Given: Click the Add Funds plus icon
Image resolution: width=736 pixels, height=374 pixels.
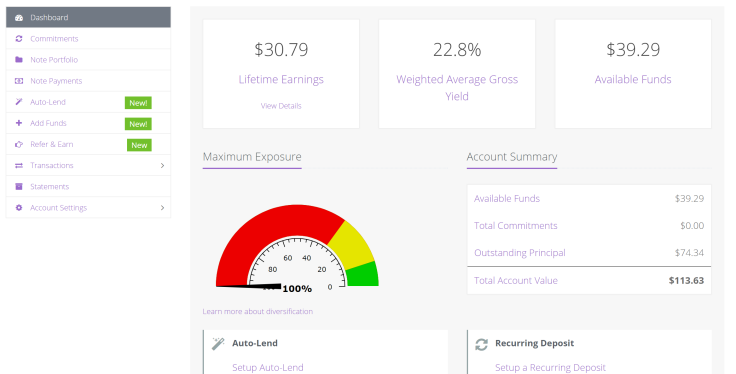Looking at the screenshot, I should [x=19, y=123].
